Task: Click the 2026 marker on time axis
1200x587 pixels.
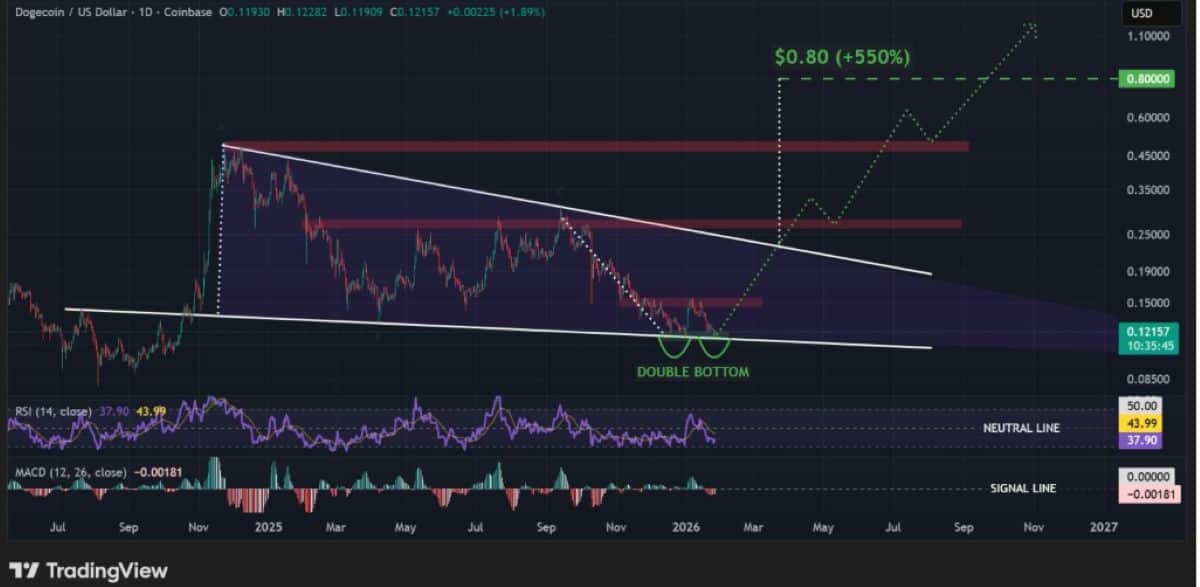Action: click(x=685, y=525)
